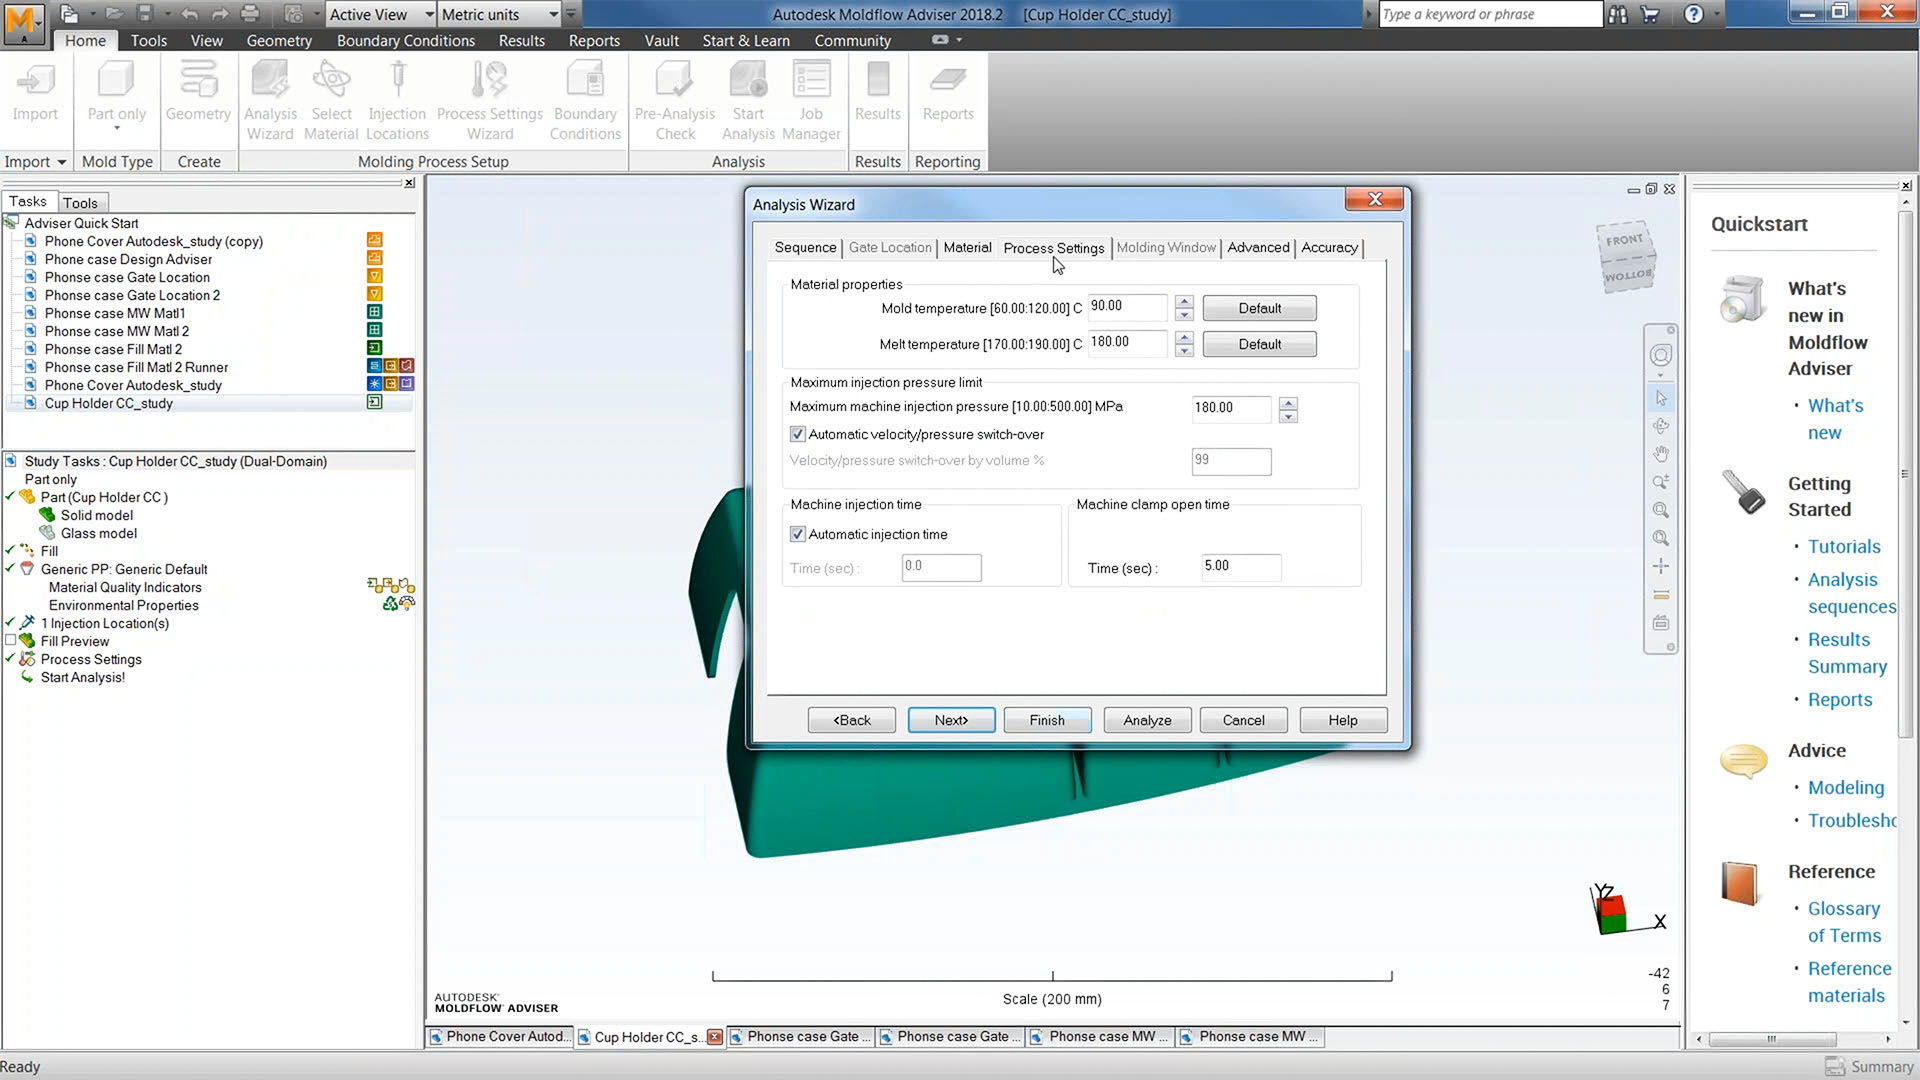
Task: Click the Analyze button
Action: [1147, 720]
